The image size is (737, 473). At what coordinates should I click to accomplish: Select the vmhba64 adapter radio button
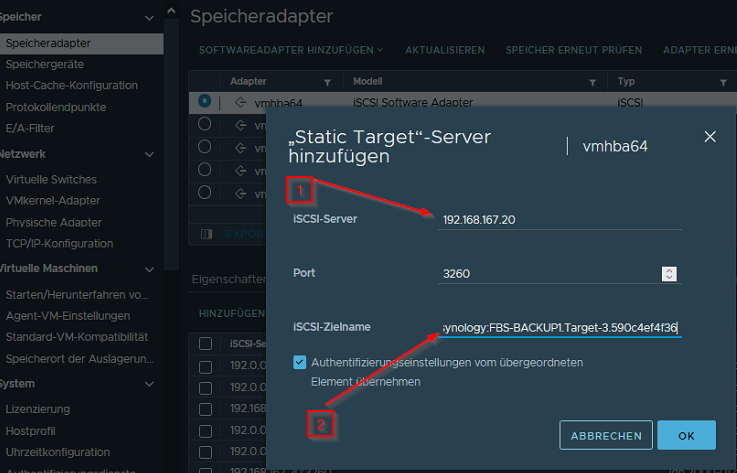205,101
